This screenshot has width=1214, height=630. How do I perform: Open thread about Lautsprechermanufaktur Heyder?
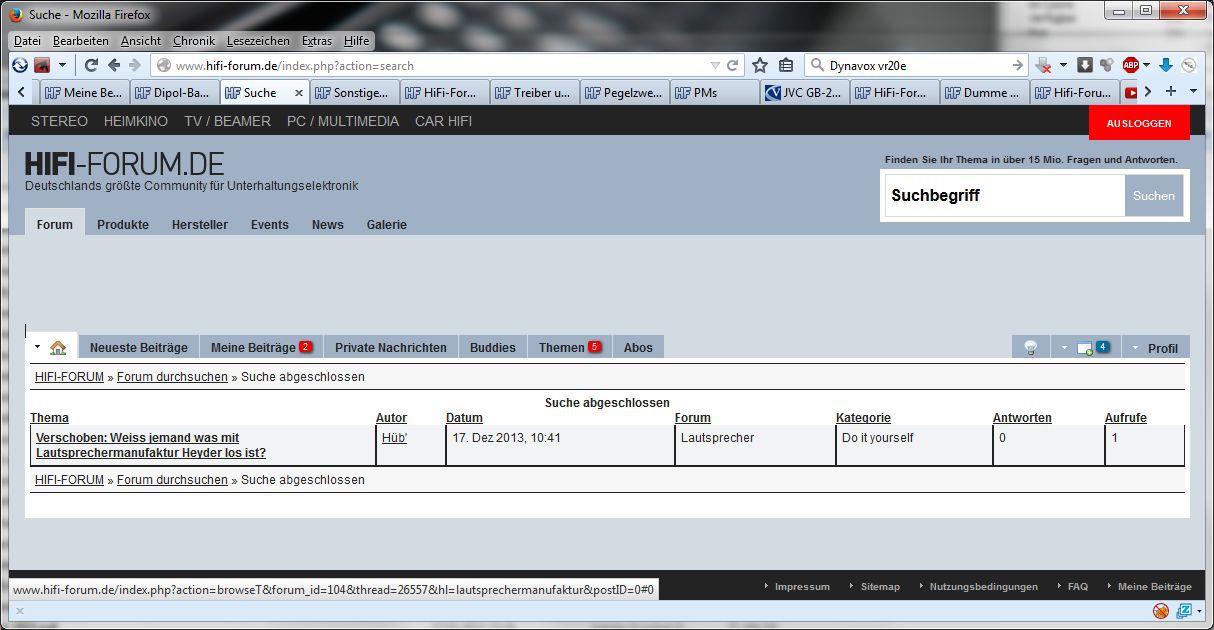tap(151, 445)
